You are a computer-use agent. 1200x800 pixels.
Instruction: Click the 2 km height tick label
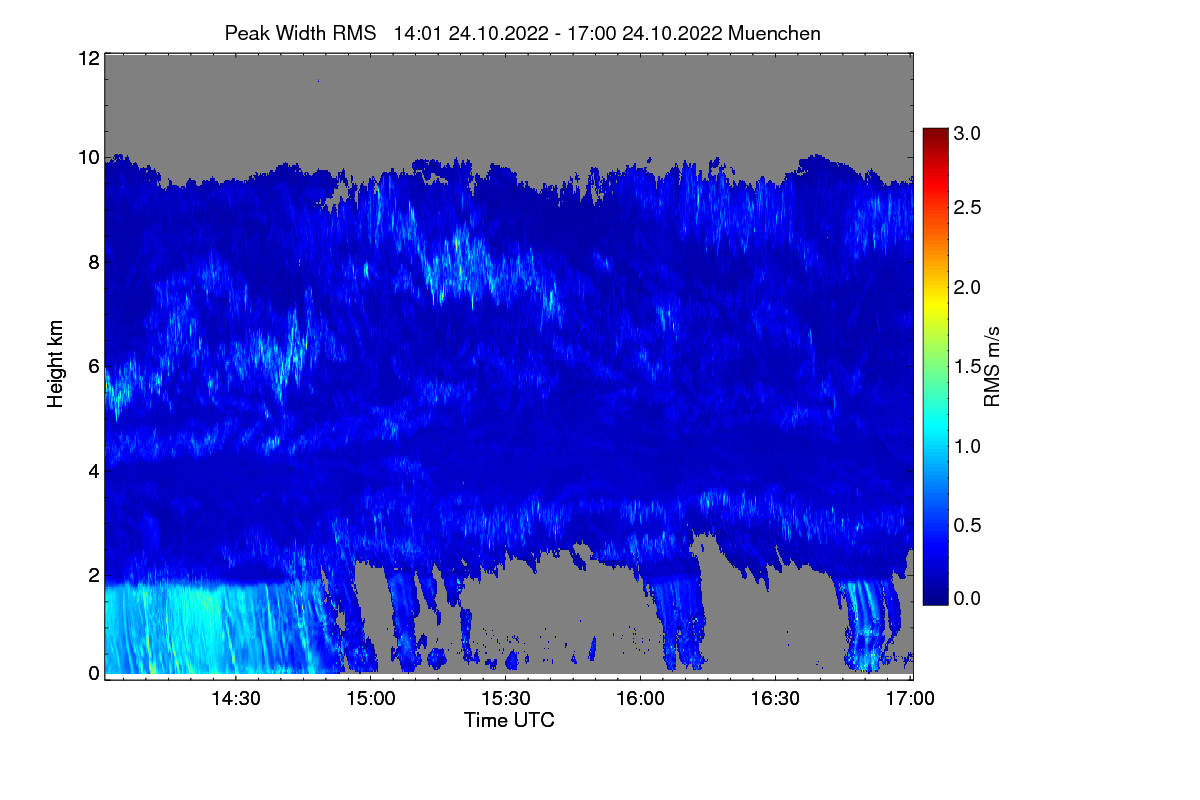tap(93, 574)
